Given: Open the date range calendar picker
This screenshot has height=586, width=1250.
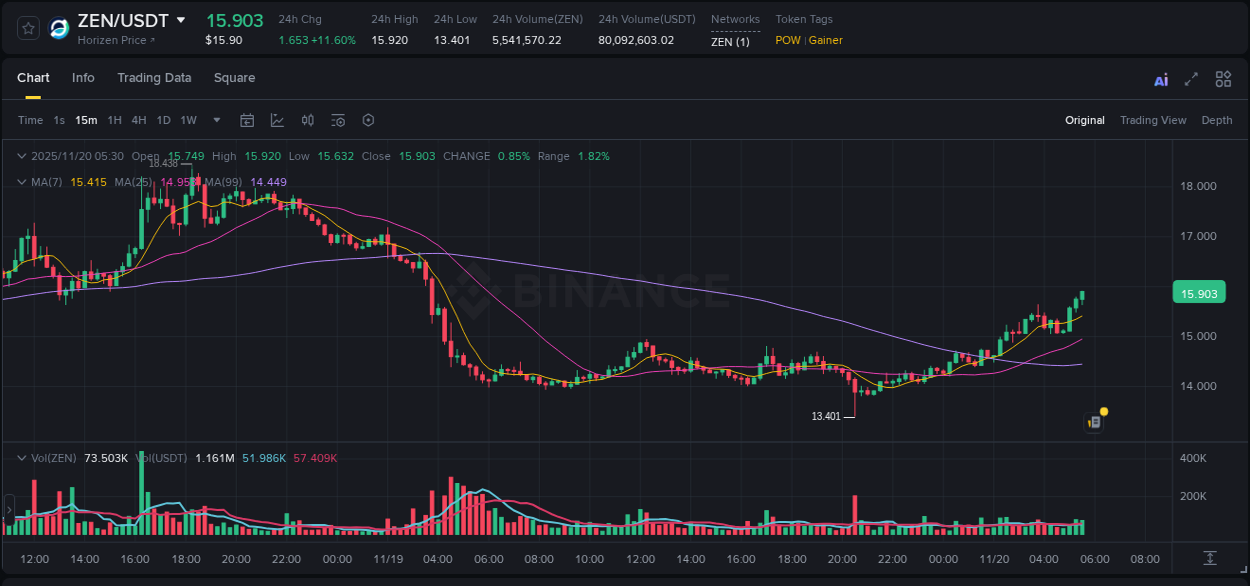Looking at the screenshot, I should coord(247,120).
